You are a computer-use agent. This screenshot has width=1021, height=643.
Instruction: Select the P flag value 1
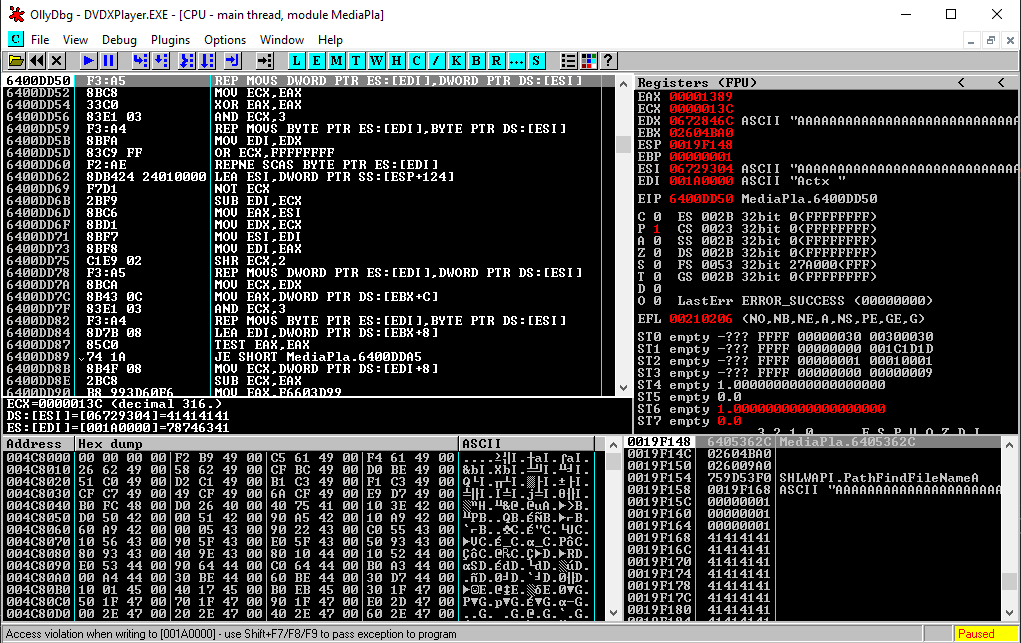tap(656, 229)
